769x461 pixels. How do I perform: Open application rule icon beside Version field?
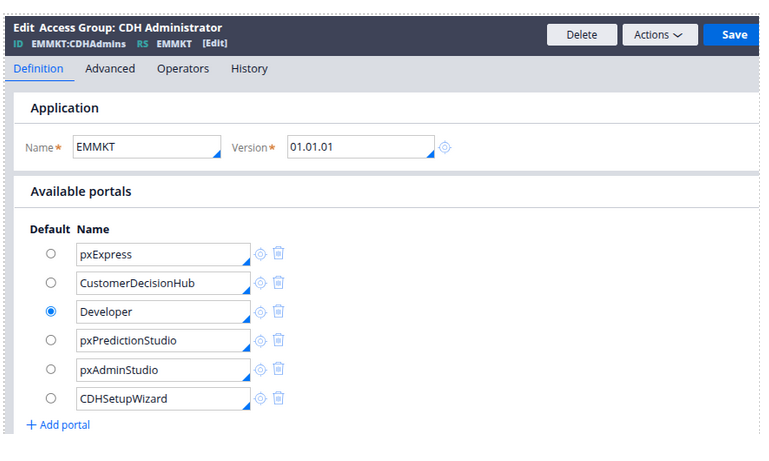[x=445, y=147]
